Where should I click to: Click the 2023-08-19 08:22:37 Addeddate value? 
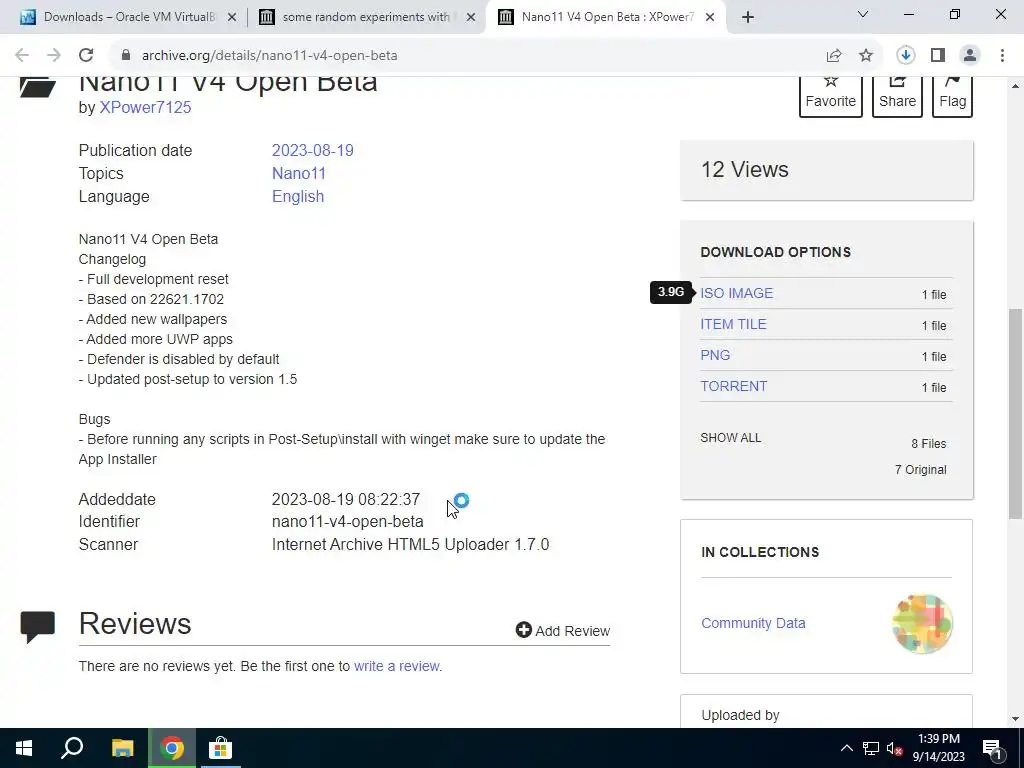pyautogui.click(x=345, y=499)
